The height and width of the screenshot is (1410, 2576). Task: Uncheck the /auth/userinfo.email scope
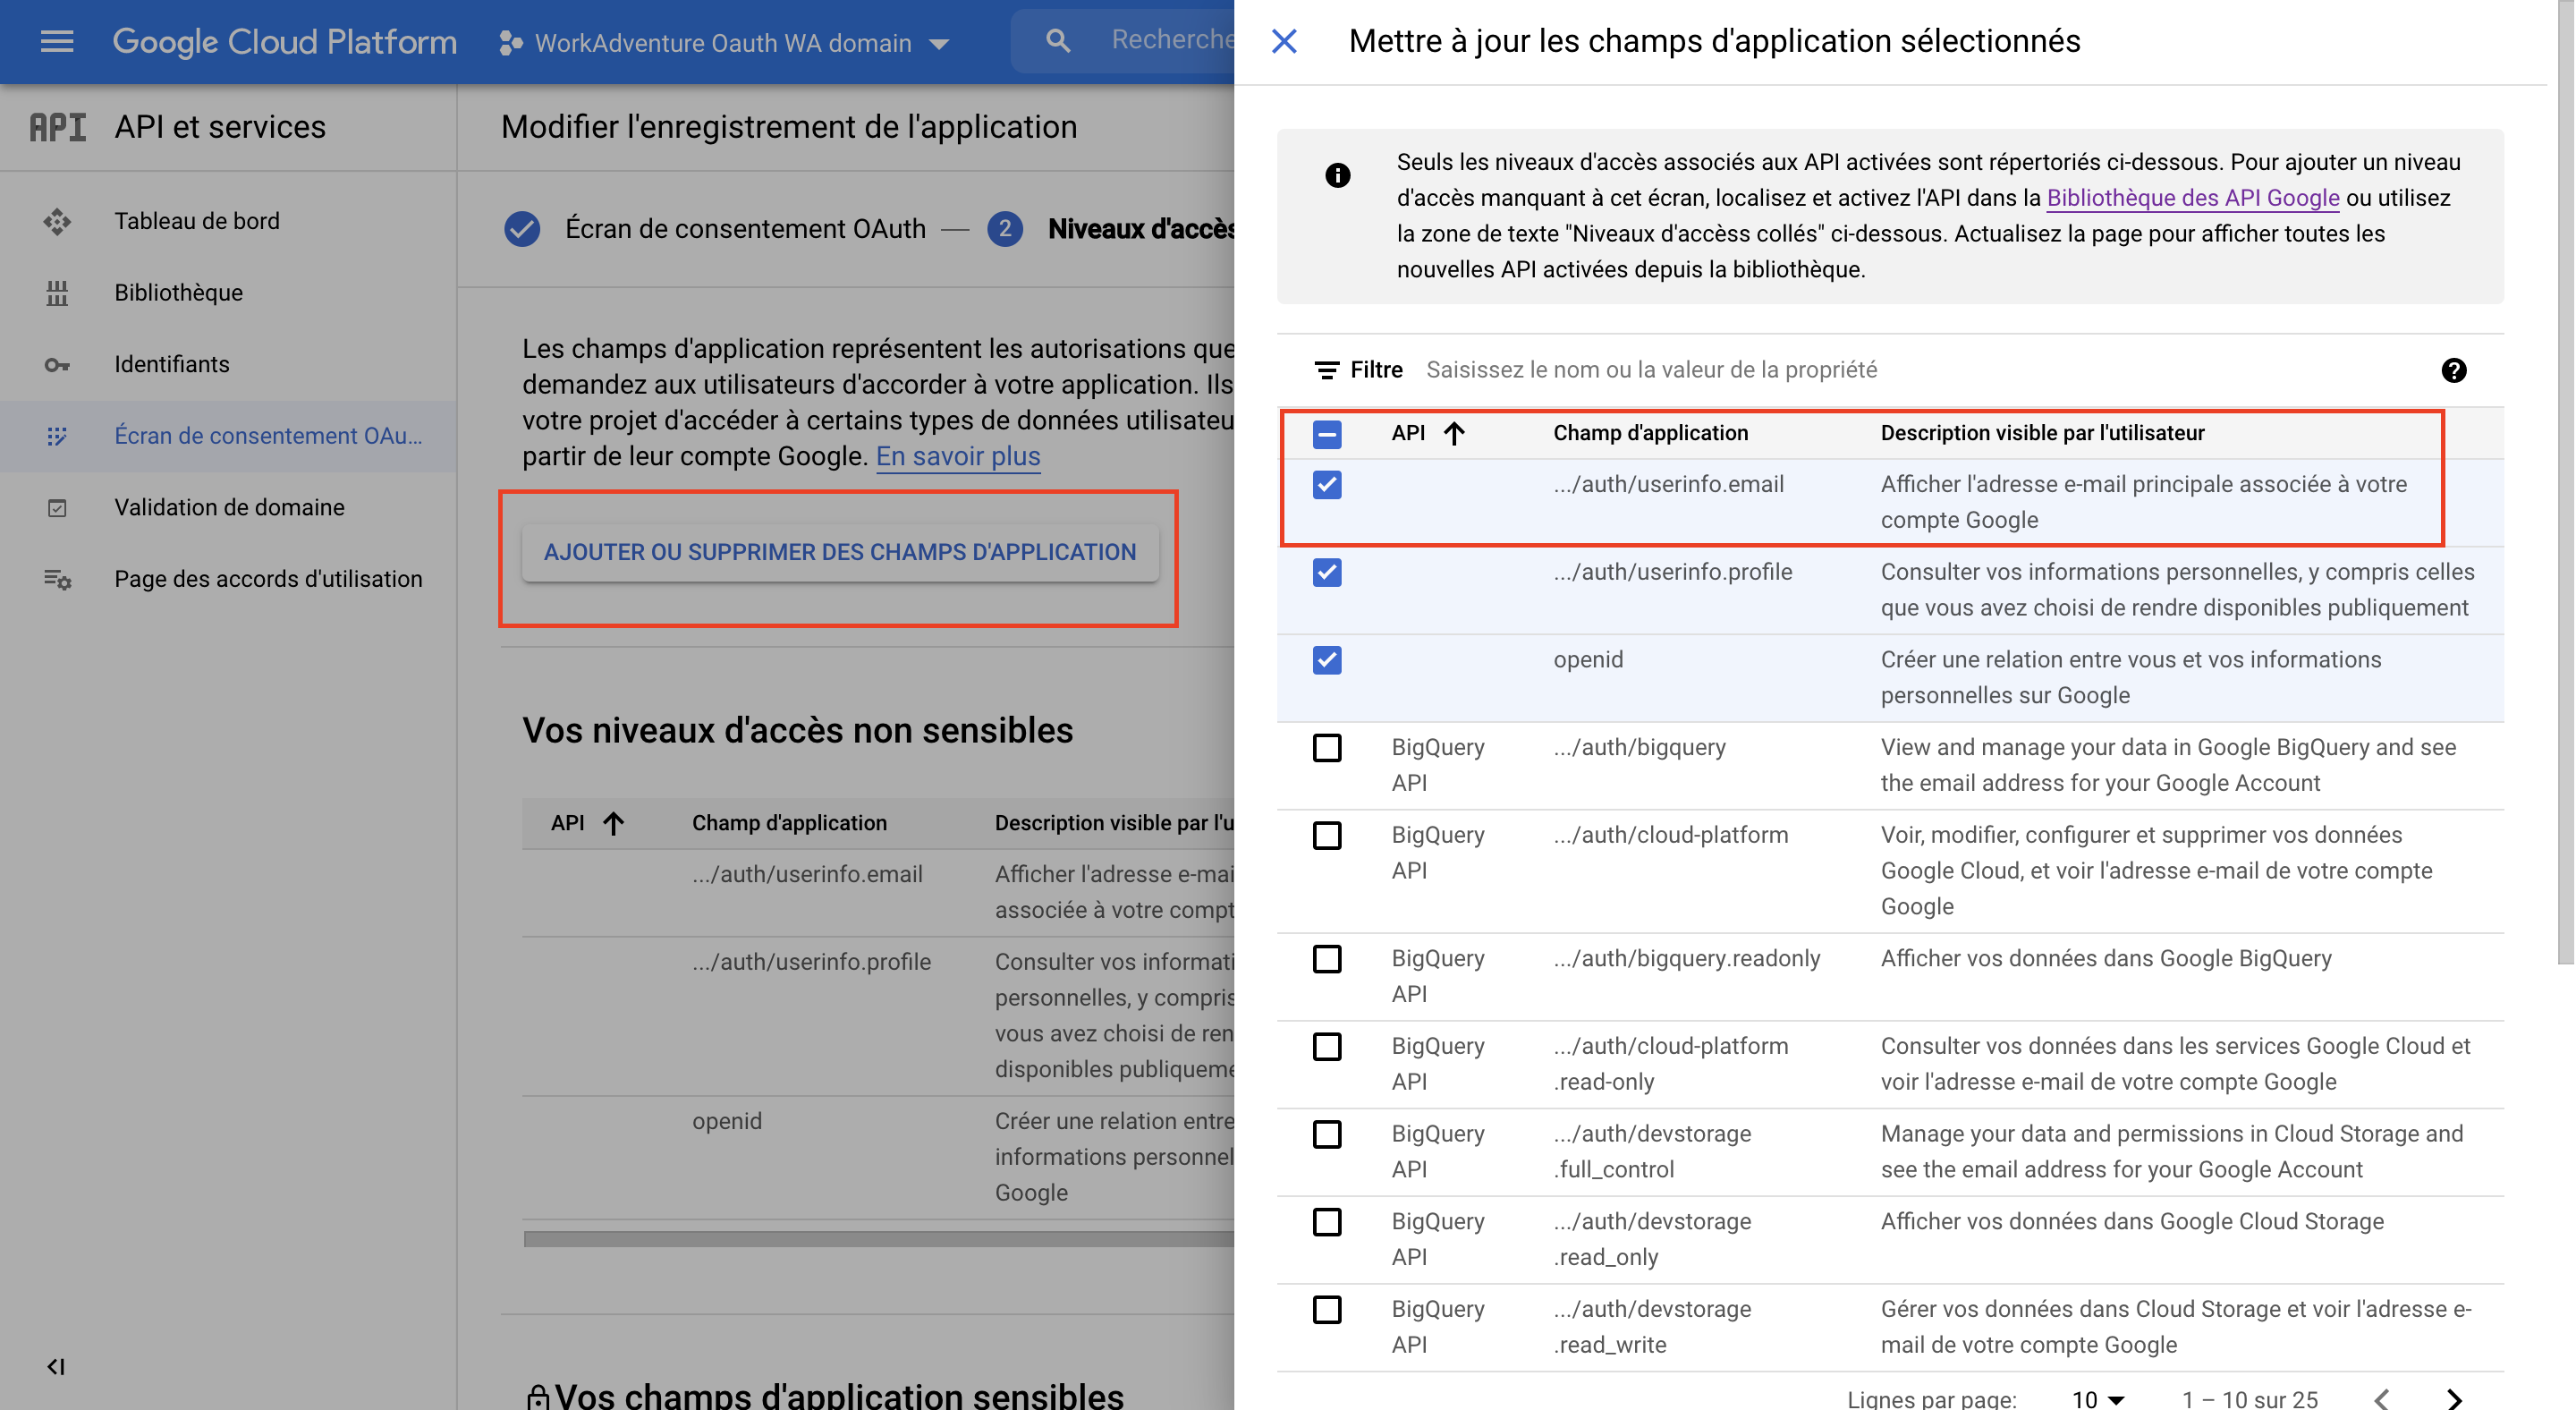pos(1327,486)
